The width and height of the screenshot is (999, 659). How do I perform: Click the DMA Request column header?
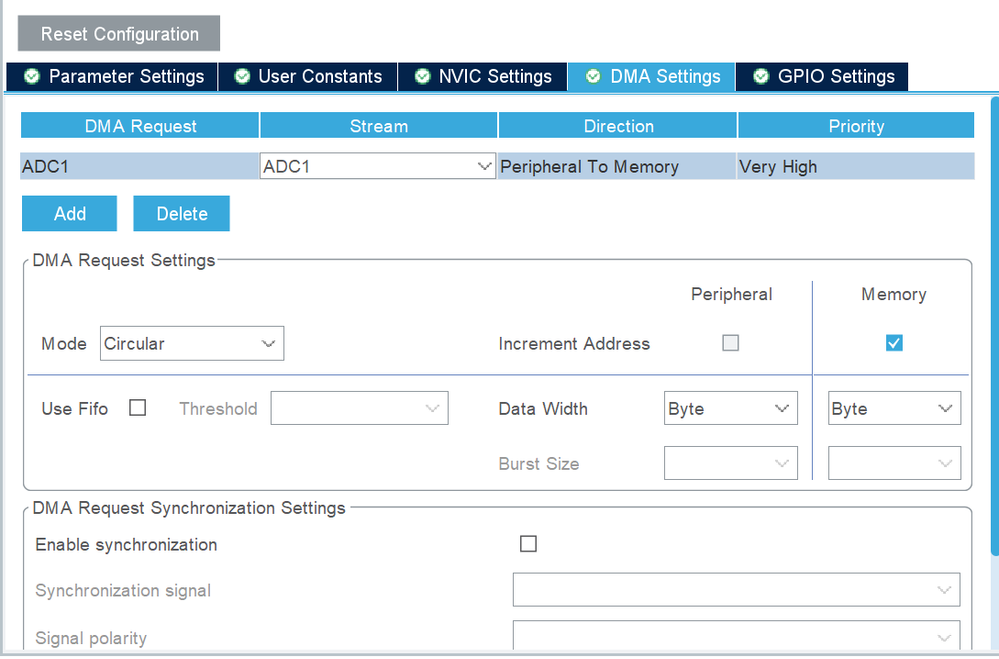(x=140, y=126)
